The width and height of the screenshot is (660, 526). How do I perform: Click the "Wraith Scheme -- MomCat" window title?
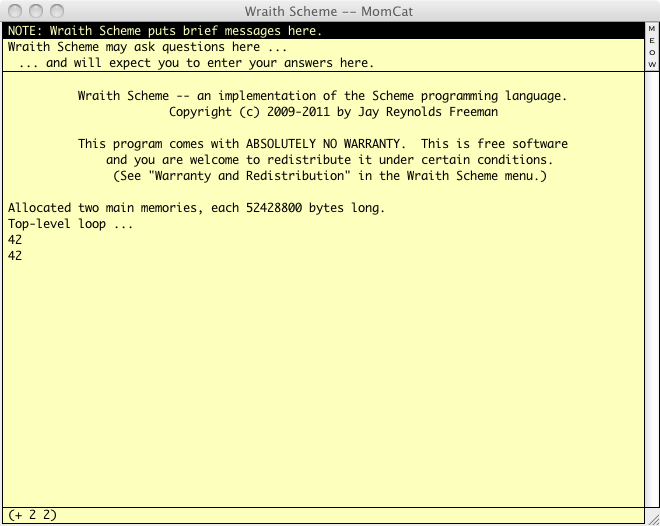[x=330, y=11]
